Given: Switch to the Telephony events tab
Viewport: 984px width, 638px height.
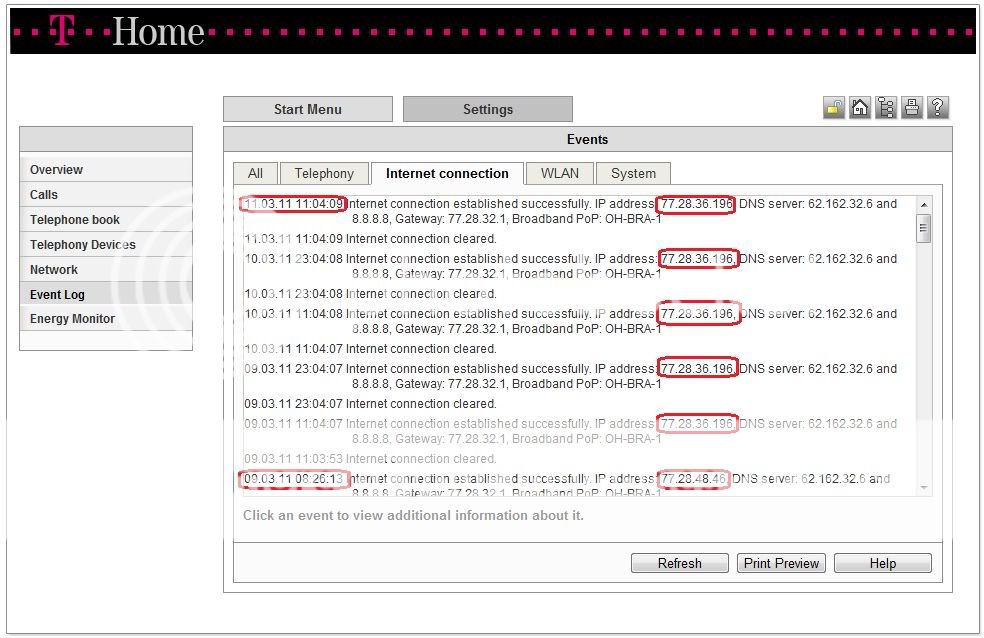Looking at the screenshot, I should pyautogui.click(x=324, y=174).
